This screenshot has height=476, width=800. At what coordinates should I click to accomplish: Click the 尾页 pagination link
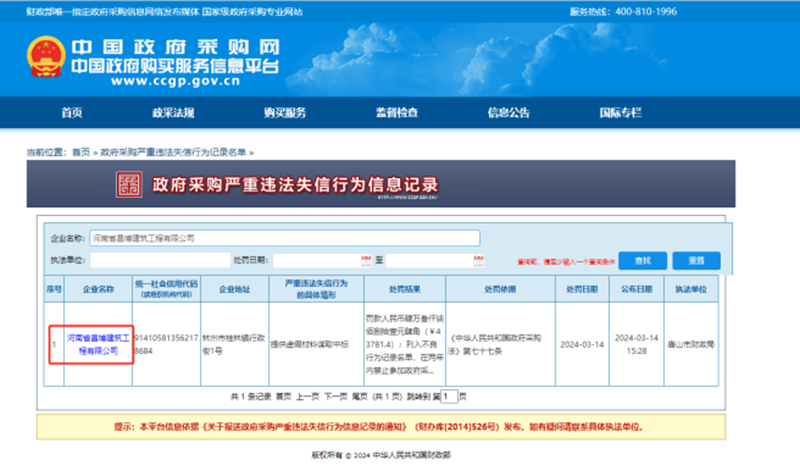click(x=360, y=396)
